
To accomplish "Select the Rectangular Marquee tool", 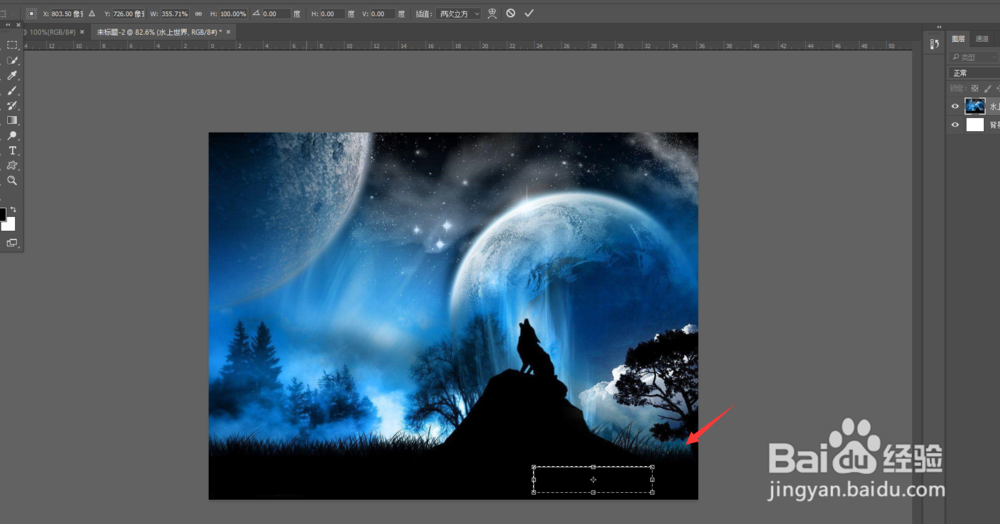I will point(12,45).
